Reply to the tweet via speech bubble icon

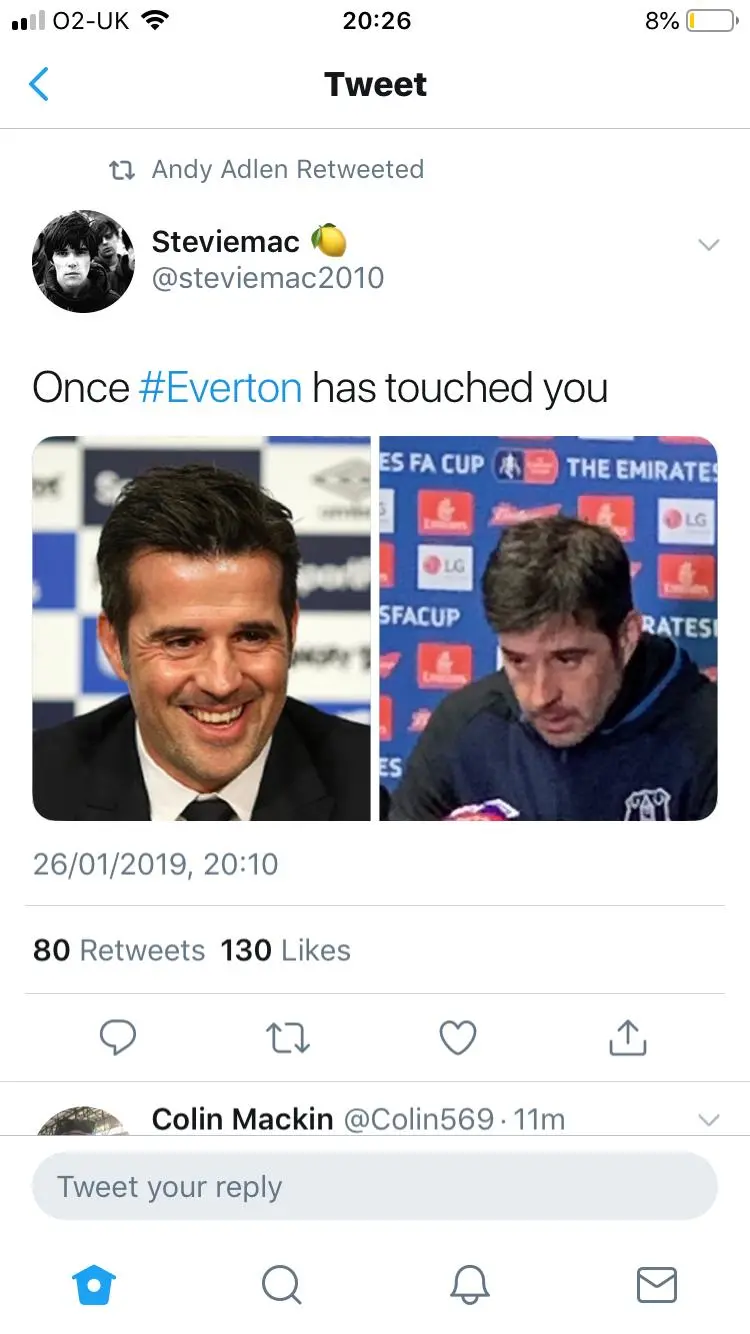[118, 1038]
